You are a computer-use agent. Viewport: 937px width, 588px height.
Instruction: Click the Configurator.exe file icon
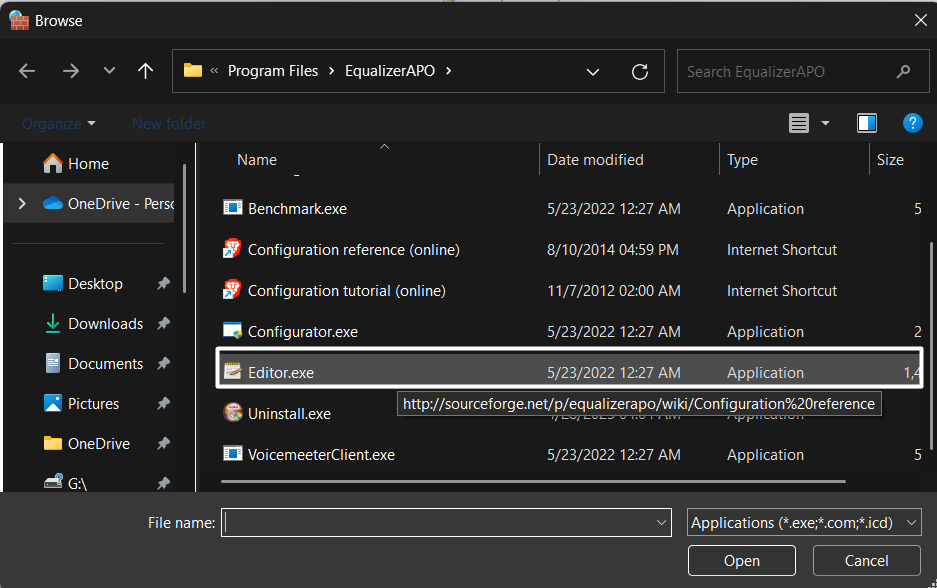click(x=232, y=332)
